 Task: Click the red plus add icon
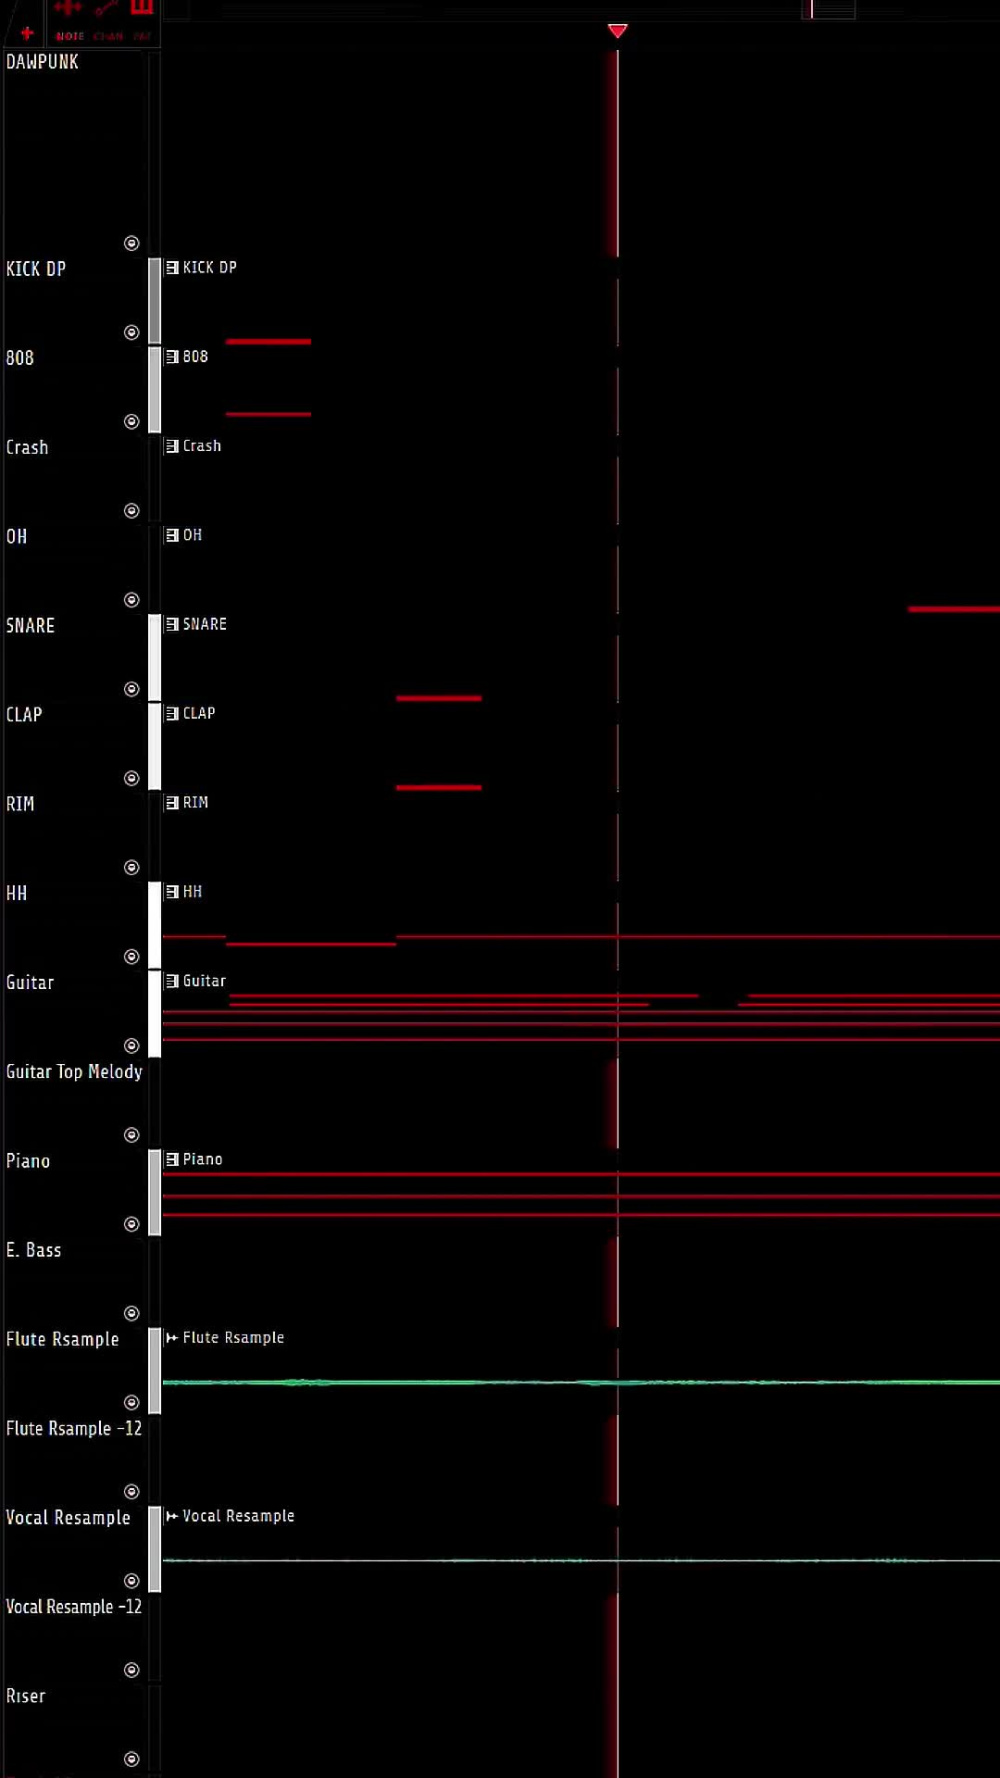(x=27, y=33)
